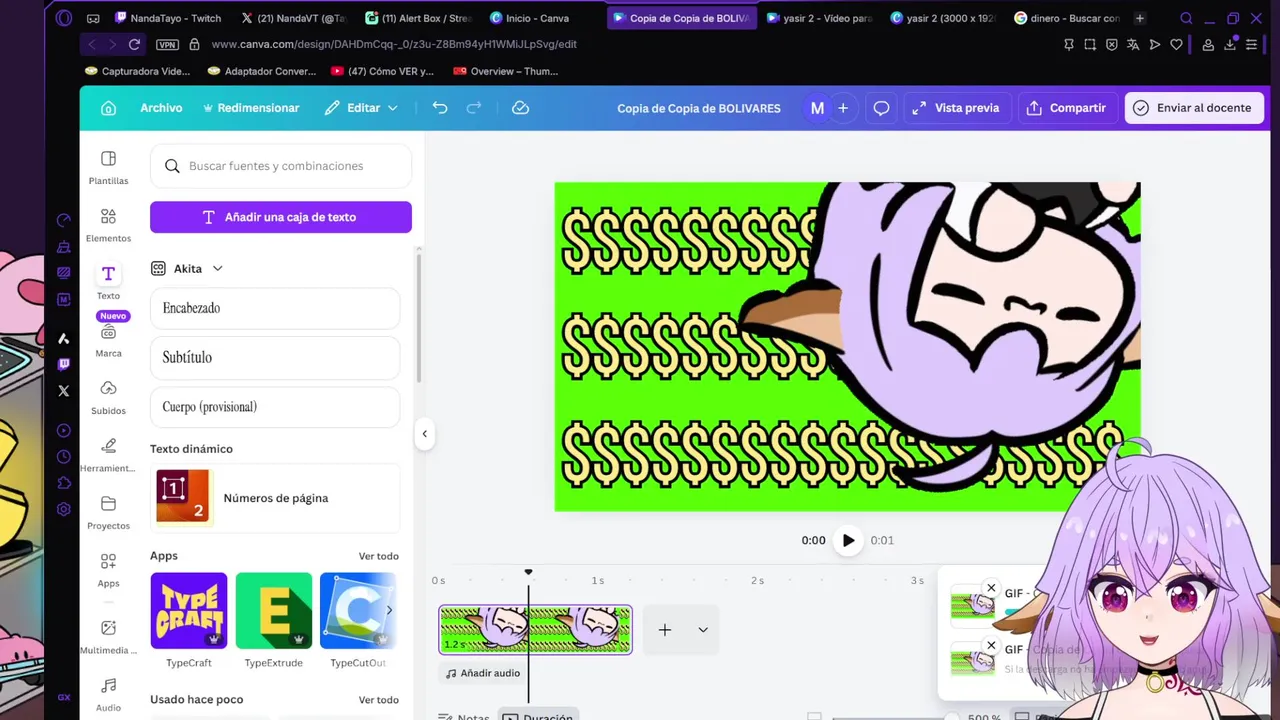Viewport: 1280px width, 720px height.
Task: Go to Canva home icon
Action: click(x=108, y=108)
